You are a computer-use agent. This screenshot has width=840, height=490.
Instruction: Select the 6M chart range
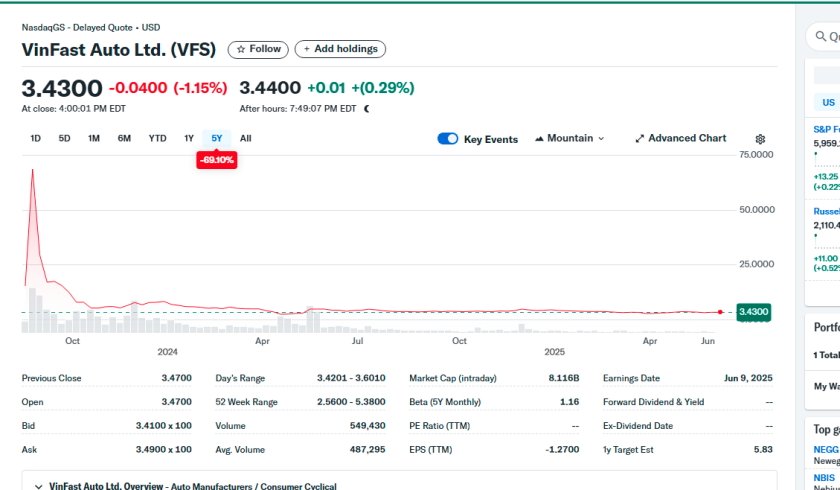[124, 139]
